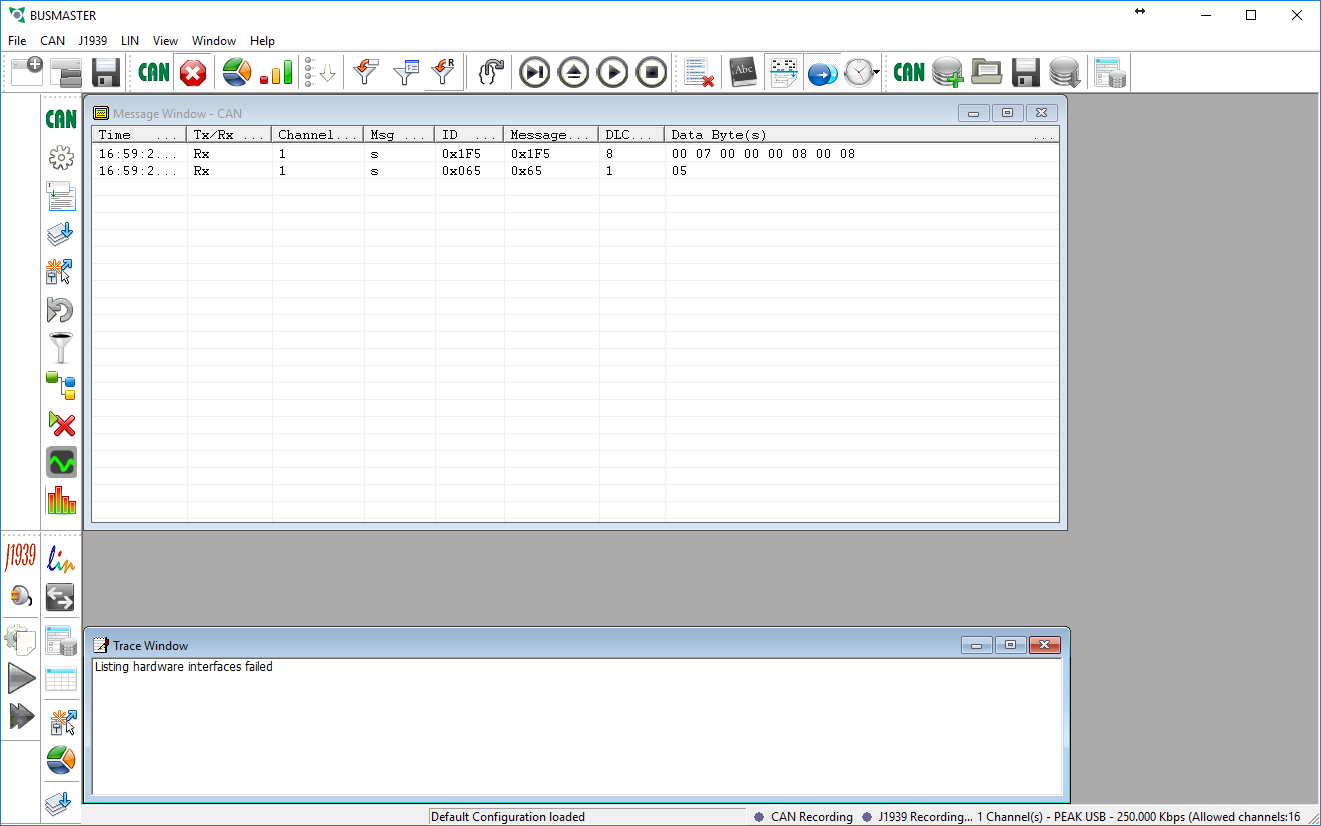Click the two opposite arrows sidebar icon
Image resolution: width=1321 pixels, height=826 pixels.
tap(62, 598)
